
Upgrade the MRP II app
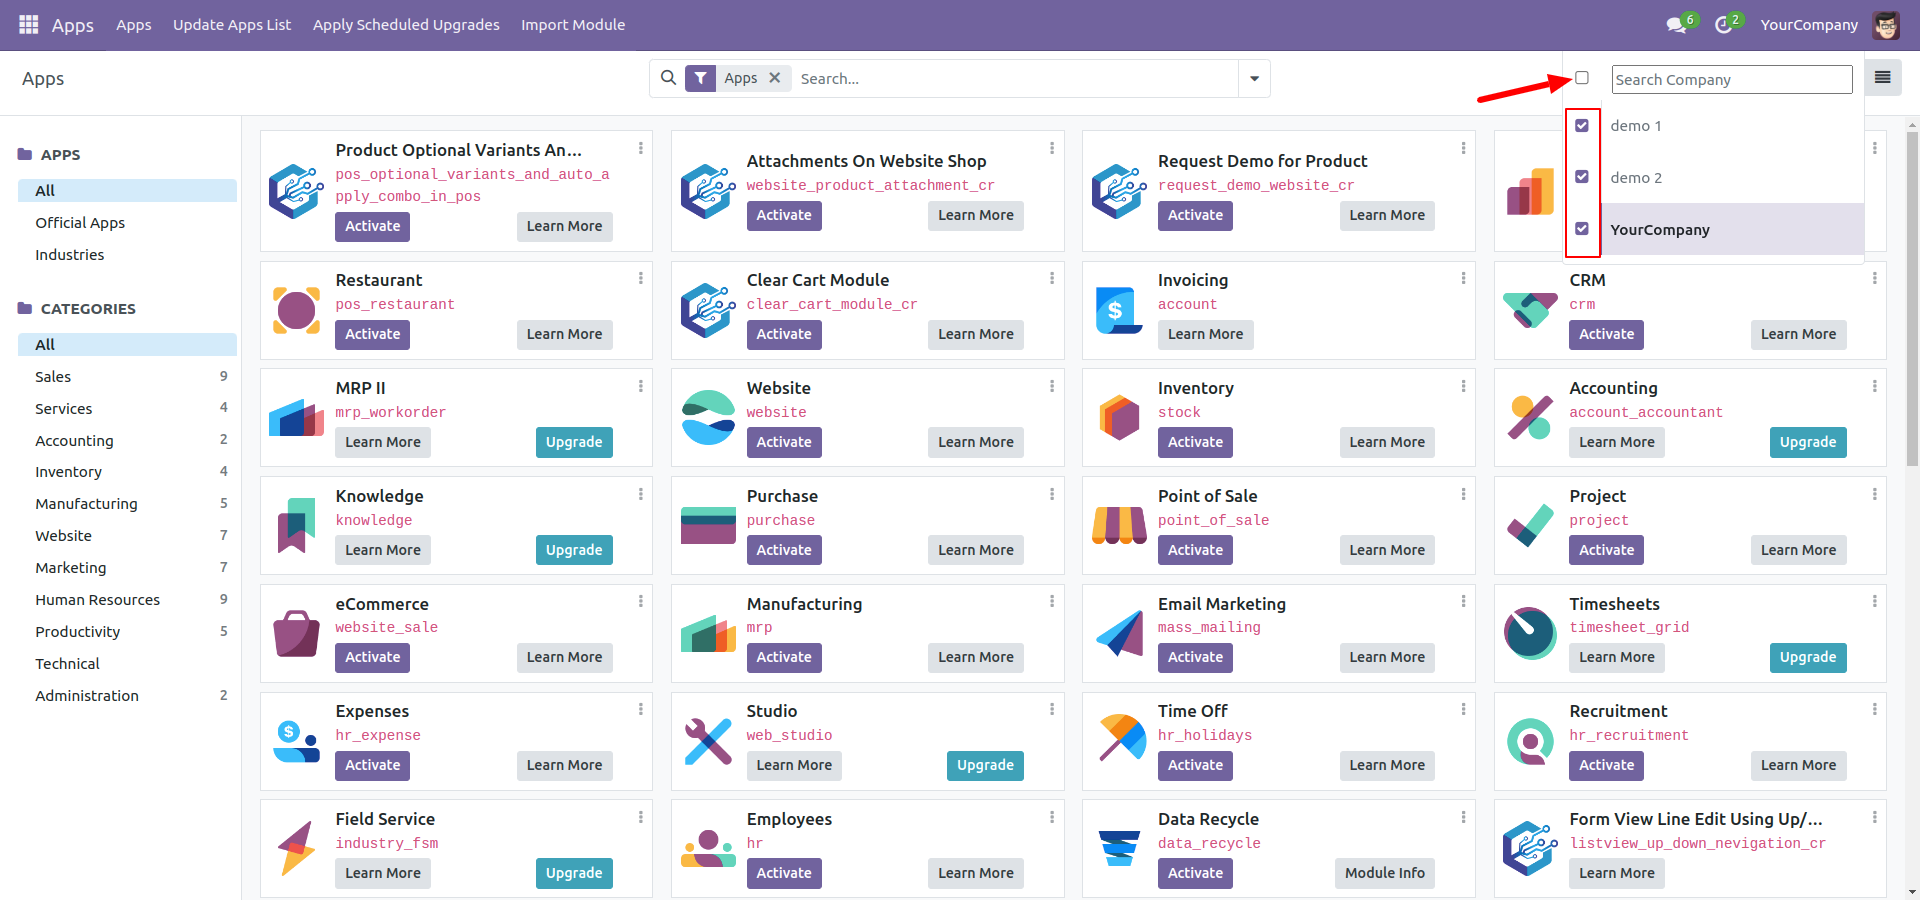[574, 442]
